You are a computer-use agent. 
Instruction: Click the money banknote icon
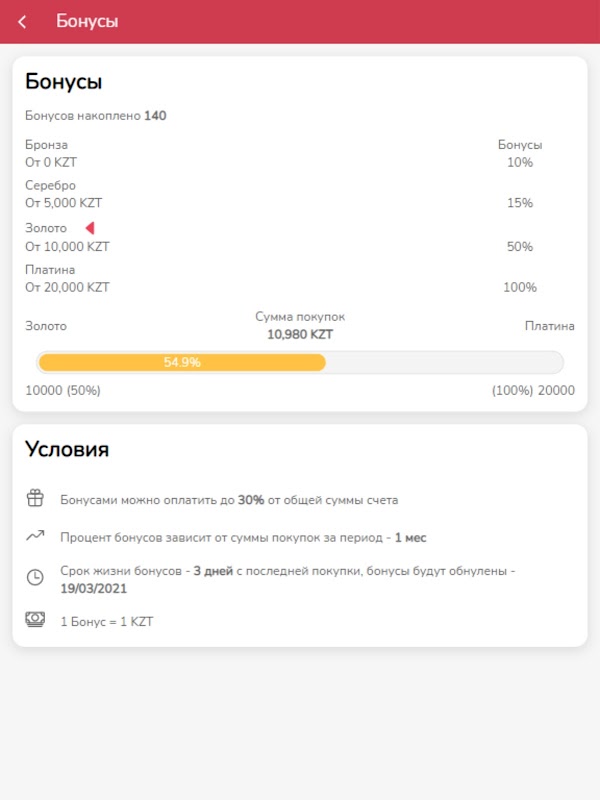tap(35, 620)
